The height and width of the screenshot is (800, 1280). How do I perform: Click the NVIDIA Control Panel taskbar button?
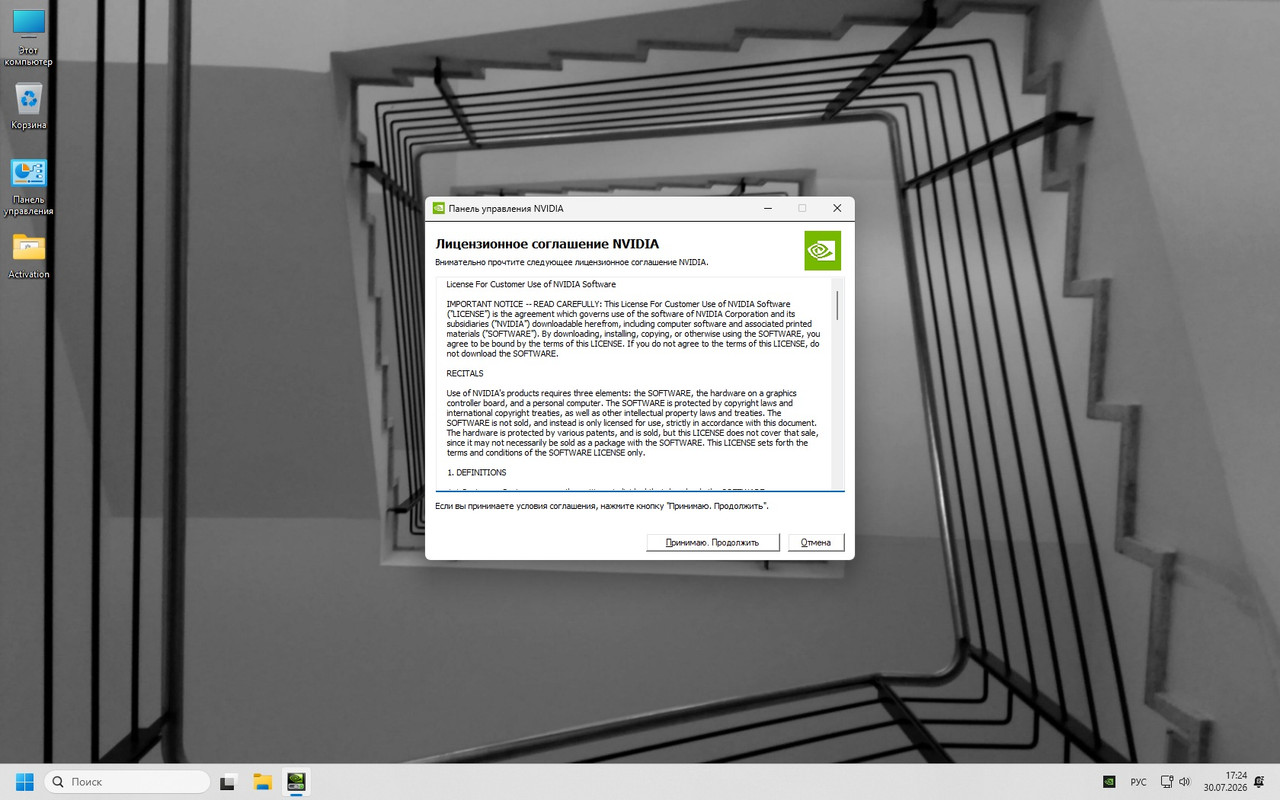coord(296,781)
